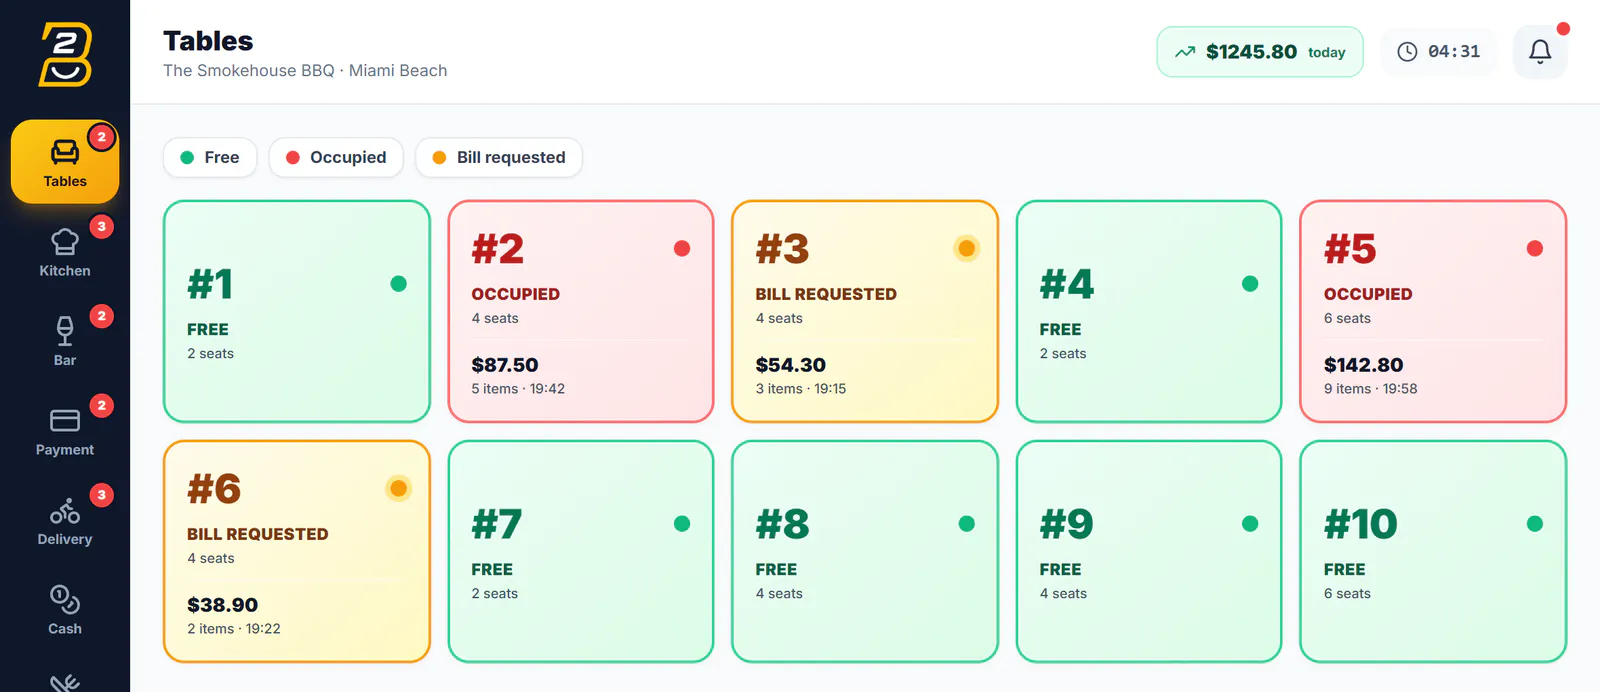Viewport: 1600px width, 692px height.
Task: Click the '6 seats' text on table #10
Action: [x=1347, y=594]
